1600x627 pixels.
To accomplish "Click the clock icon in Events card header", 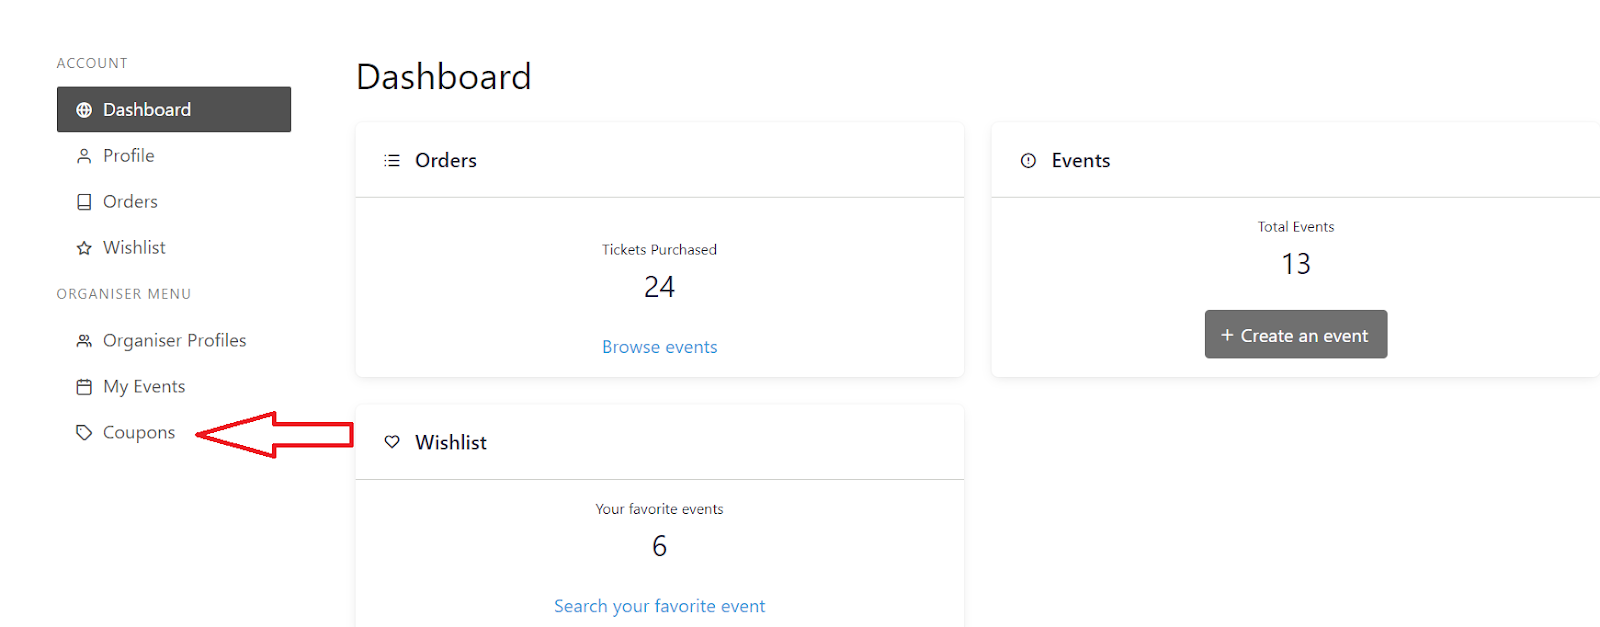I will 1028,161.
